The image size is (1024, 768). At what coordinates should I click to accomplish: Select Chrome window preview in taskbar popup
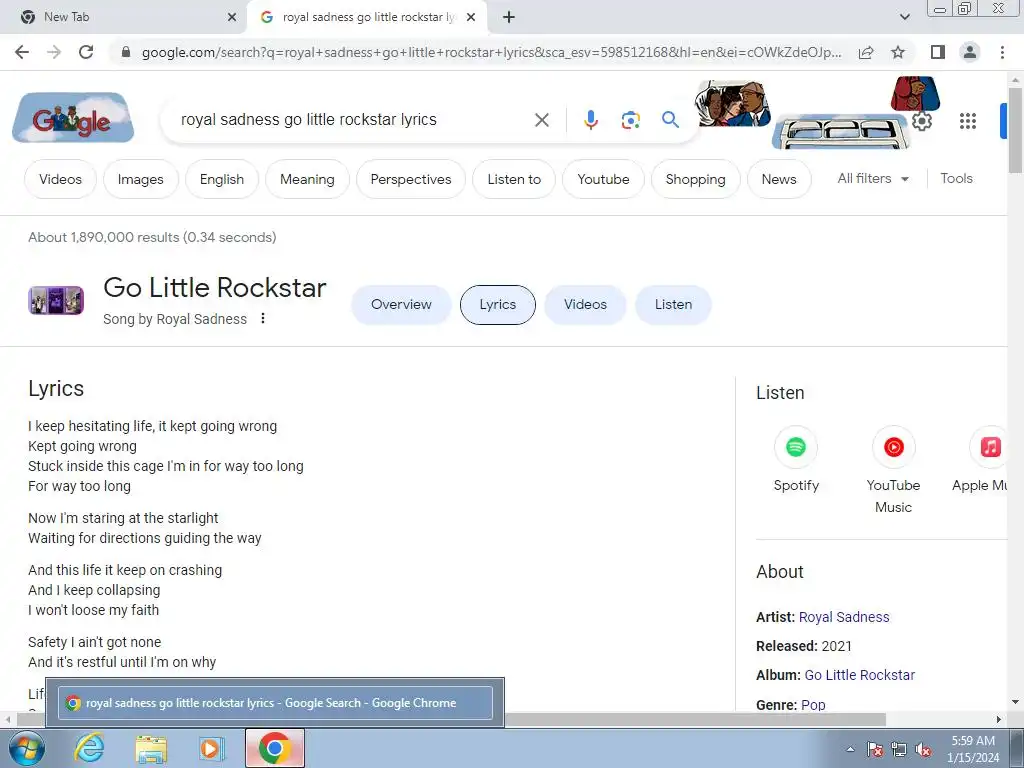275,703
